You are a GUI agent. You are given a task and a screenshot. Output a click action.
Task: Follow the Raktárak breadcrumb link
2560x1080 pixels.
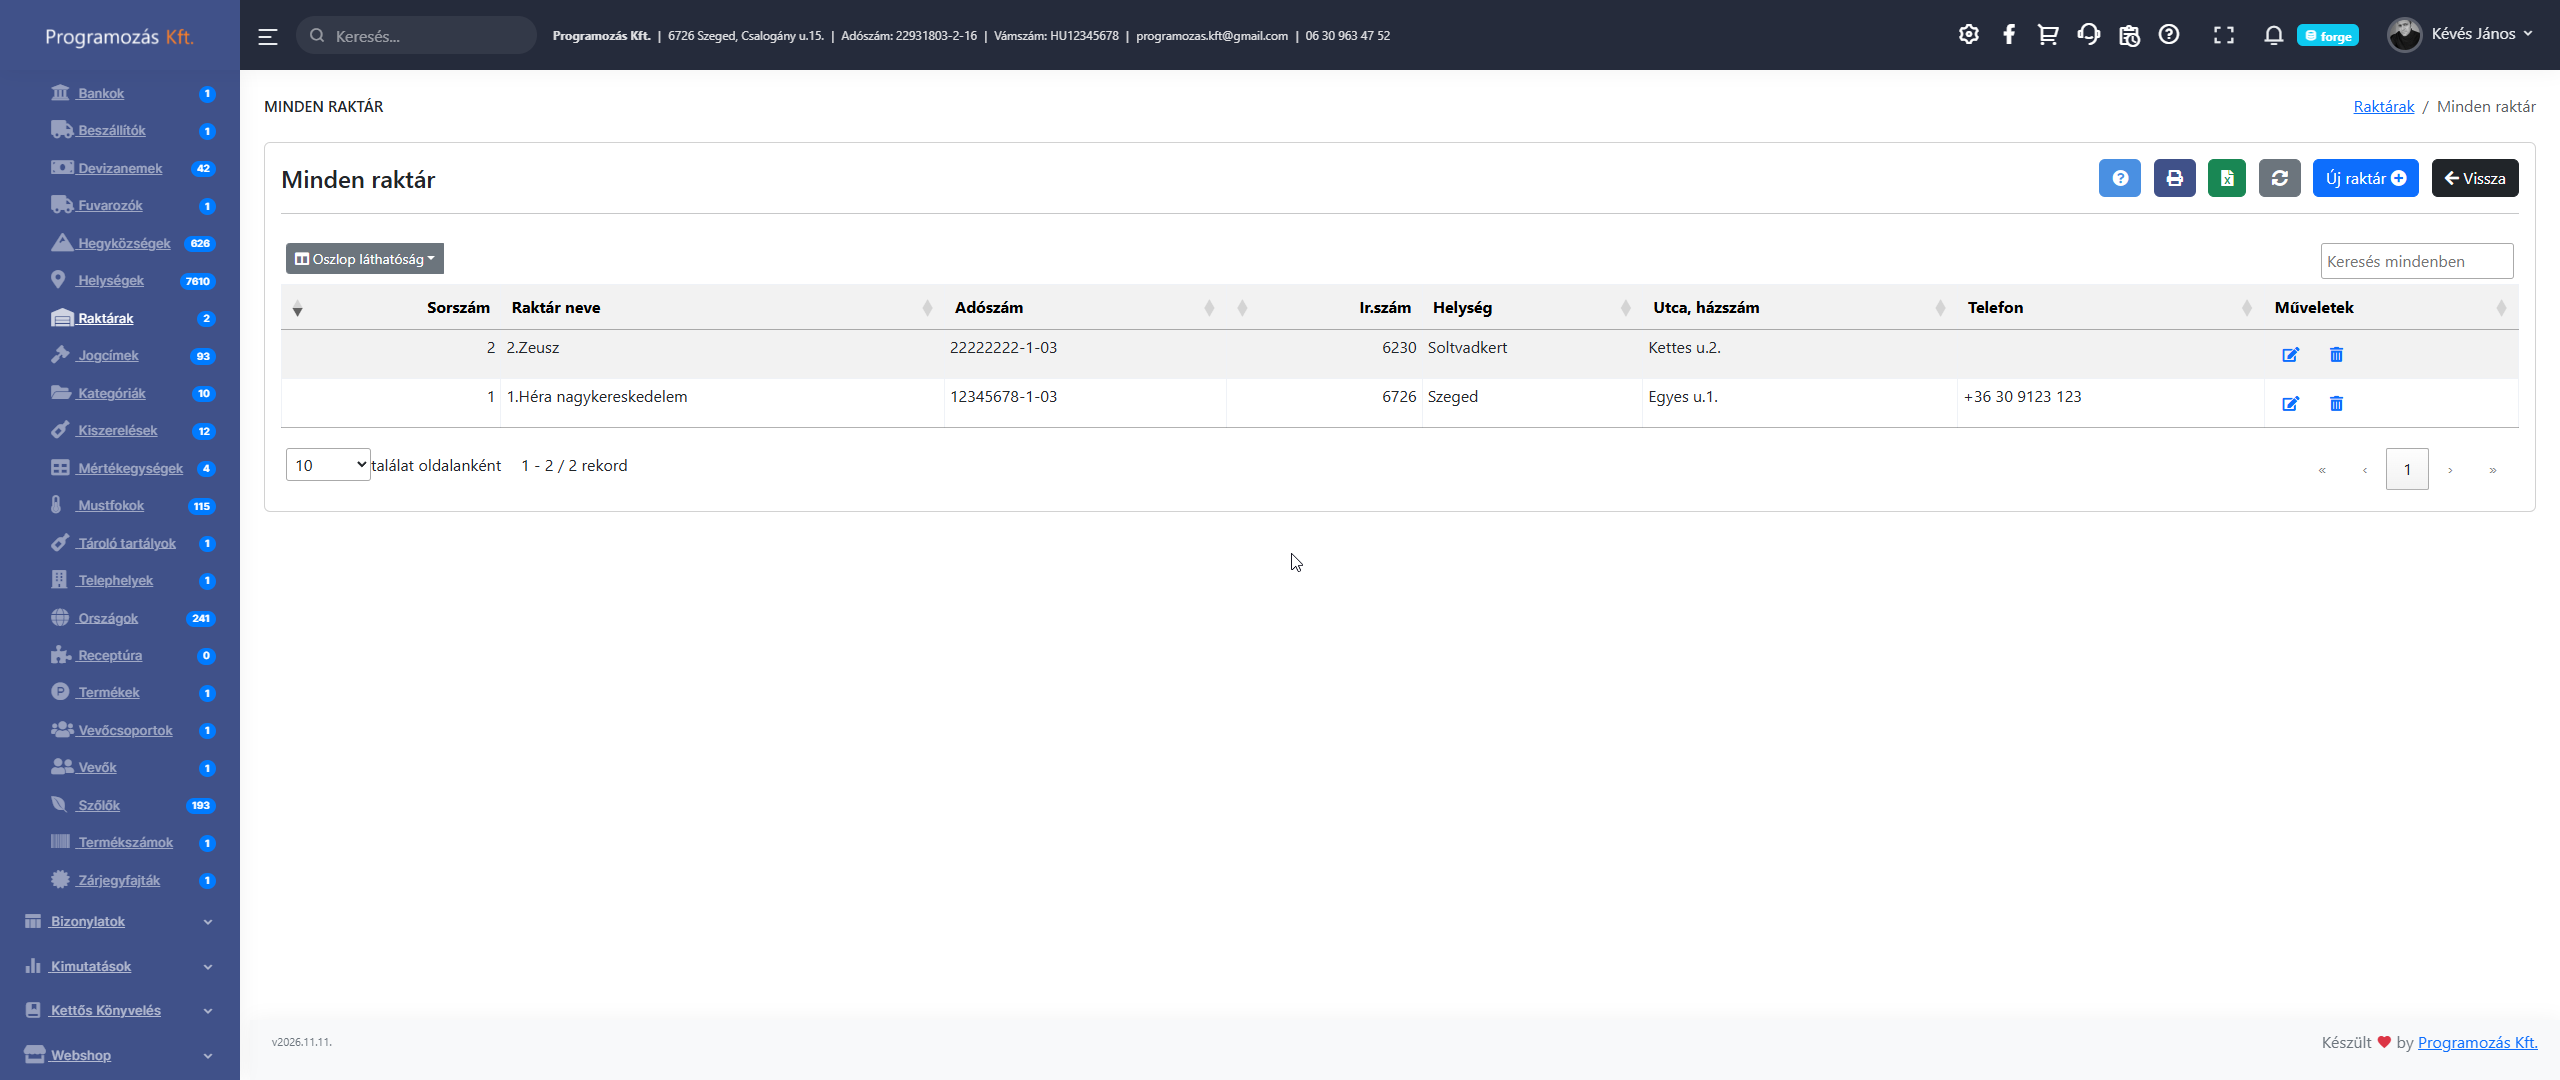pos(2383,107)
